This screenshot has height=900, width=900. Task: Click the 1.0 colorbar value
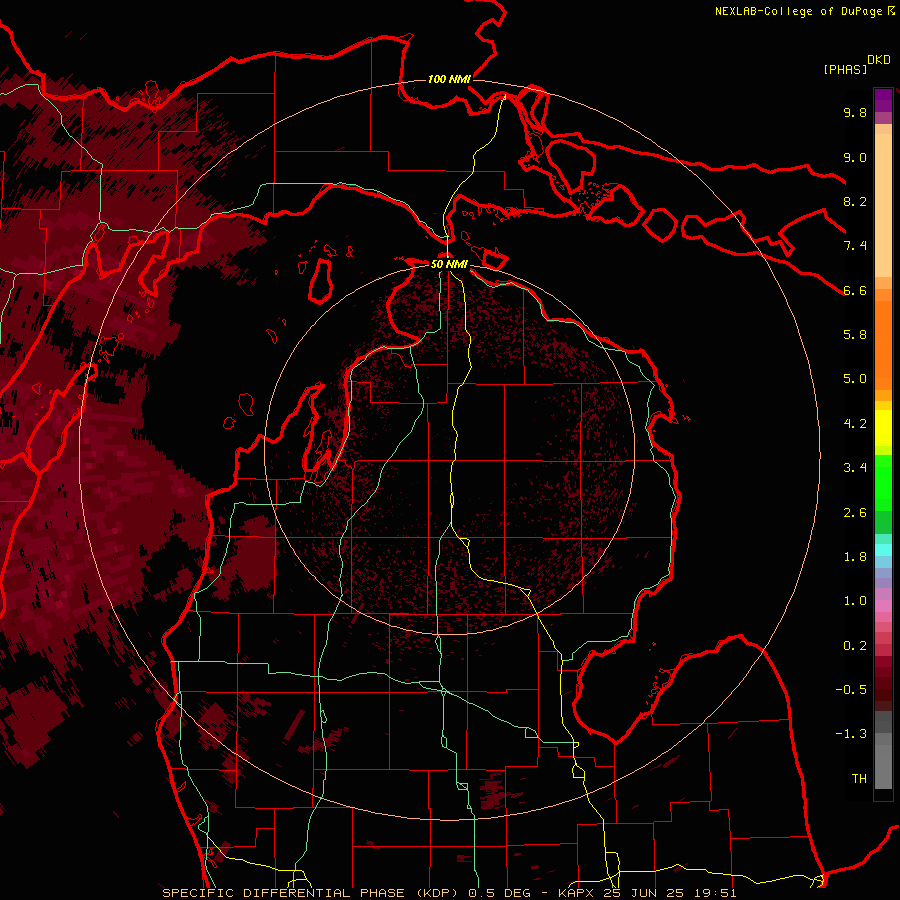click(855, 601)
